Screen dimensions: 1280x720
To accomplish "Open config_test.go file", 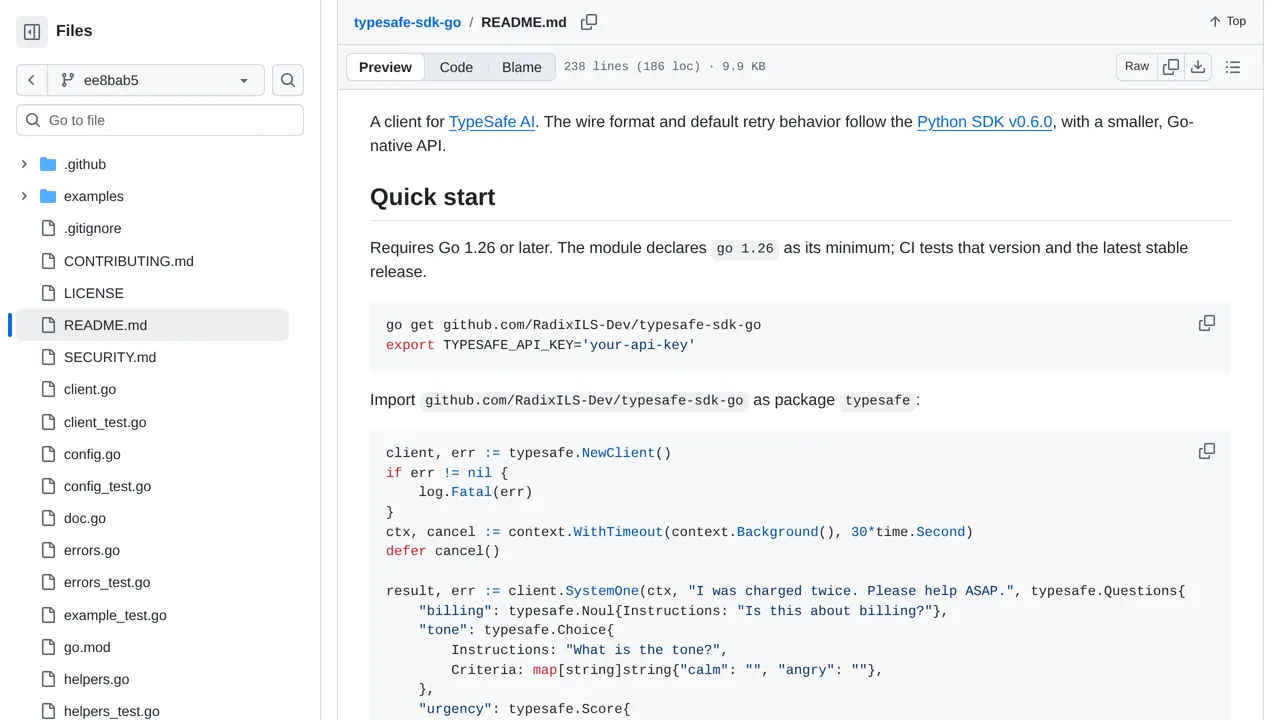I will pos(107,486).
